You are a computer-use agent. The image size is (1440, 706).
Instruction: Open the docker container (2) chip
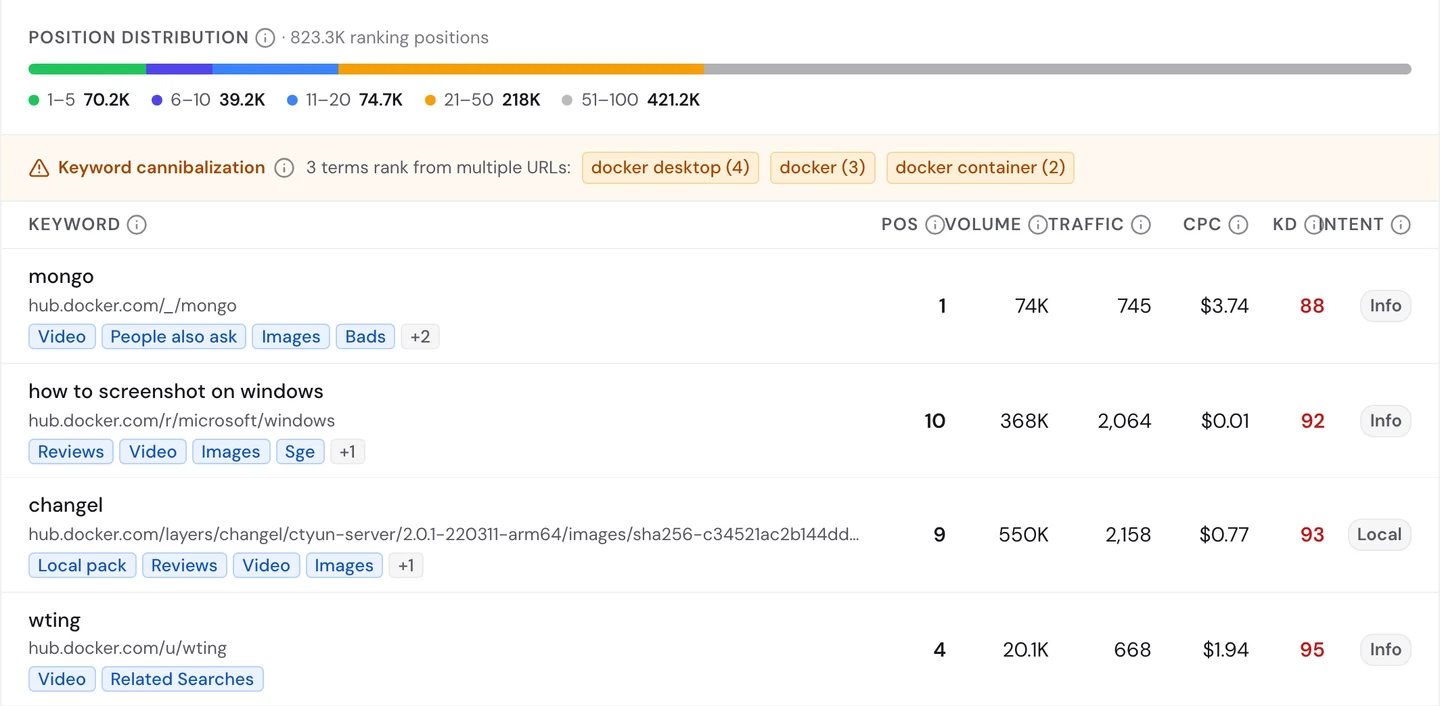[x=980, y=168]
